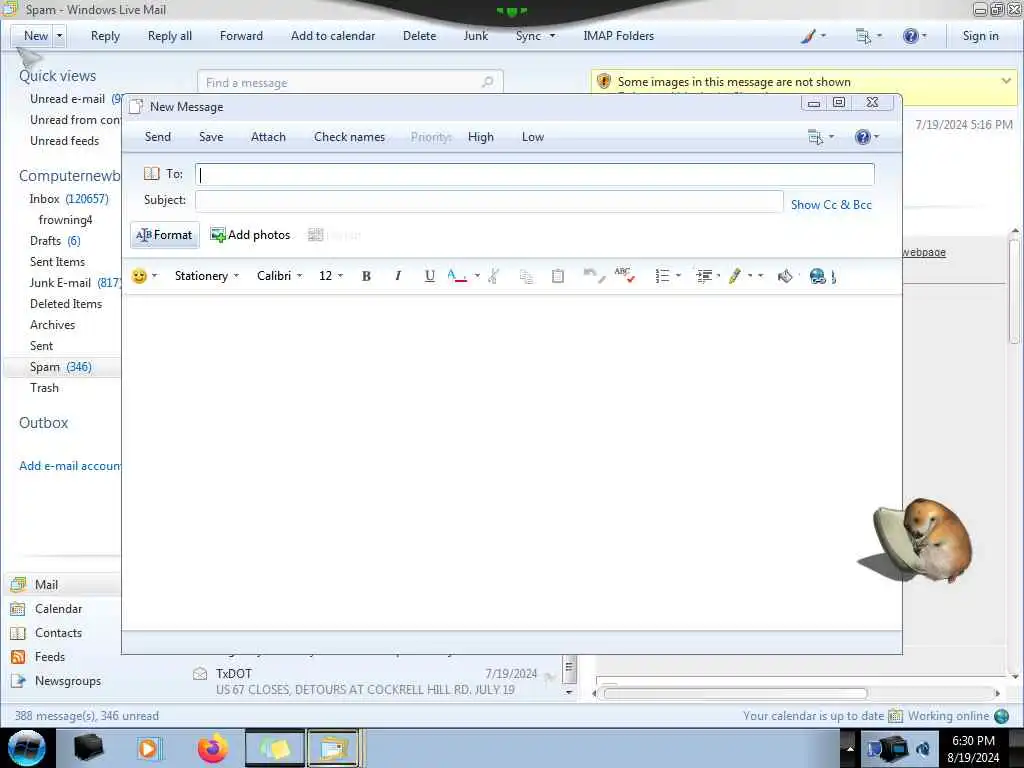Screen dimensions: 1024x768
Task: Click the message body area
Action: coord(512,462)
